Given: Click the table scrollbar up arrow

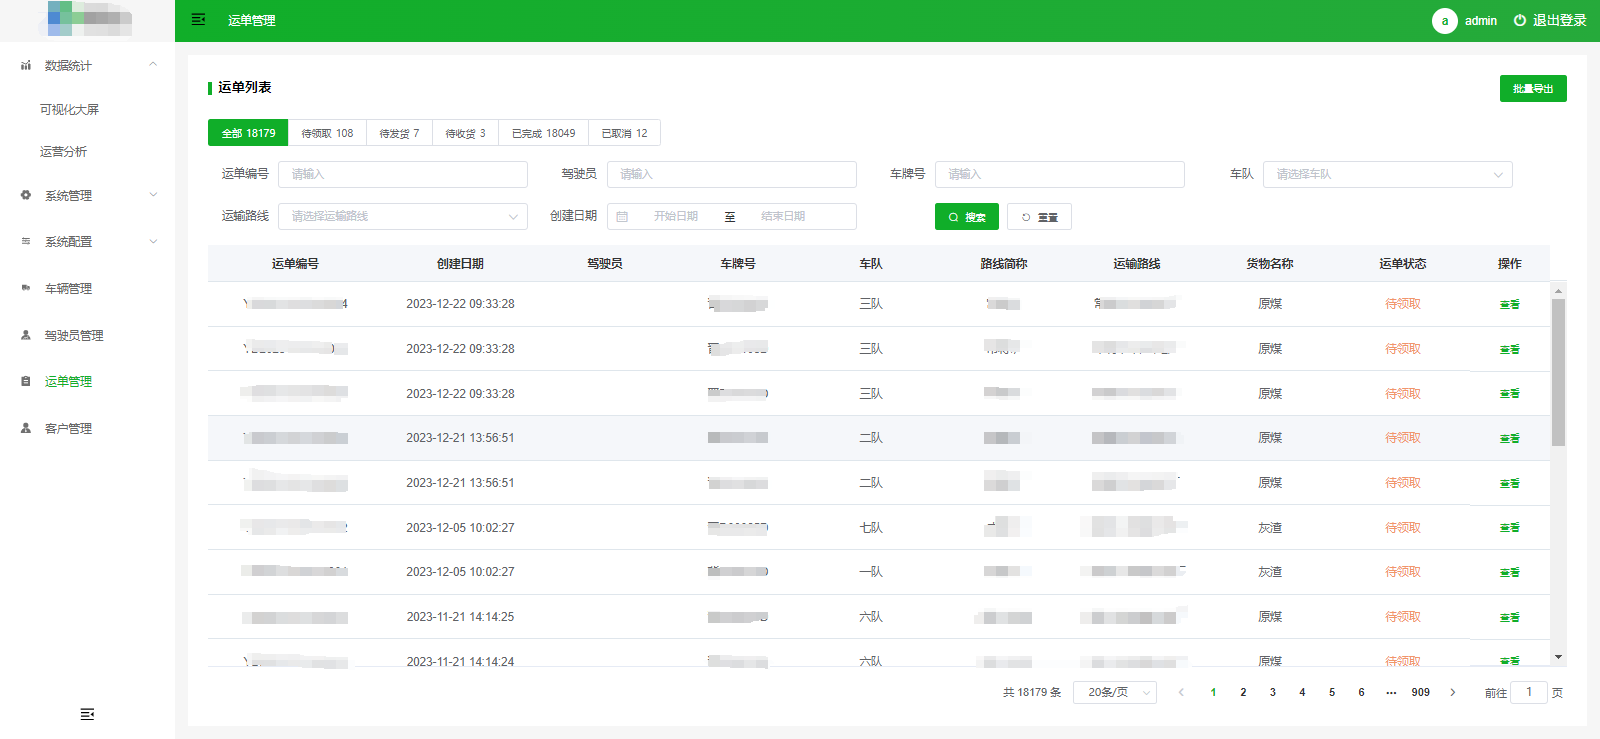Looking at the screenshot, I should [x=1558, y=291].
